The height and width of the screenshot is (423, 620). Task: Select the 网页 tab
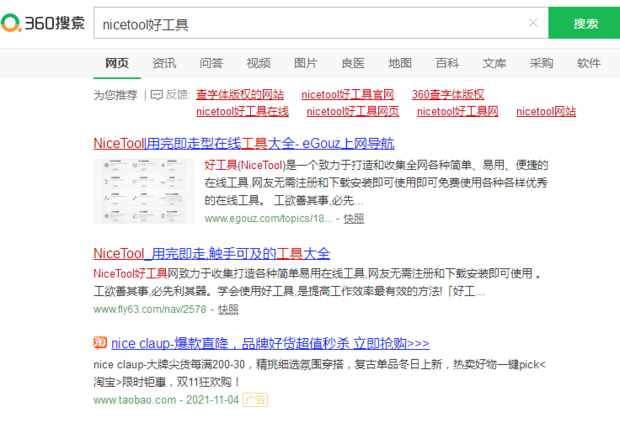point(117,63)
